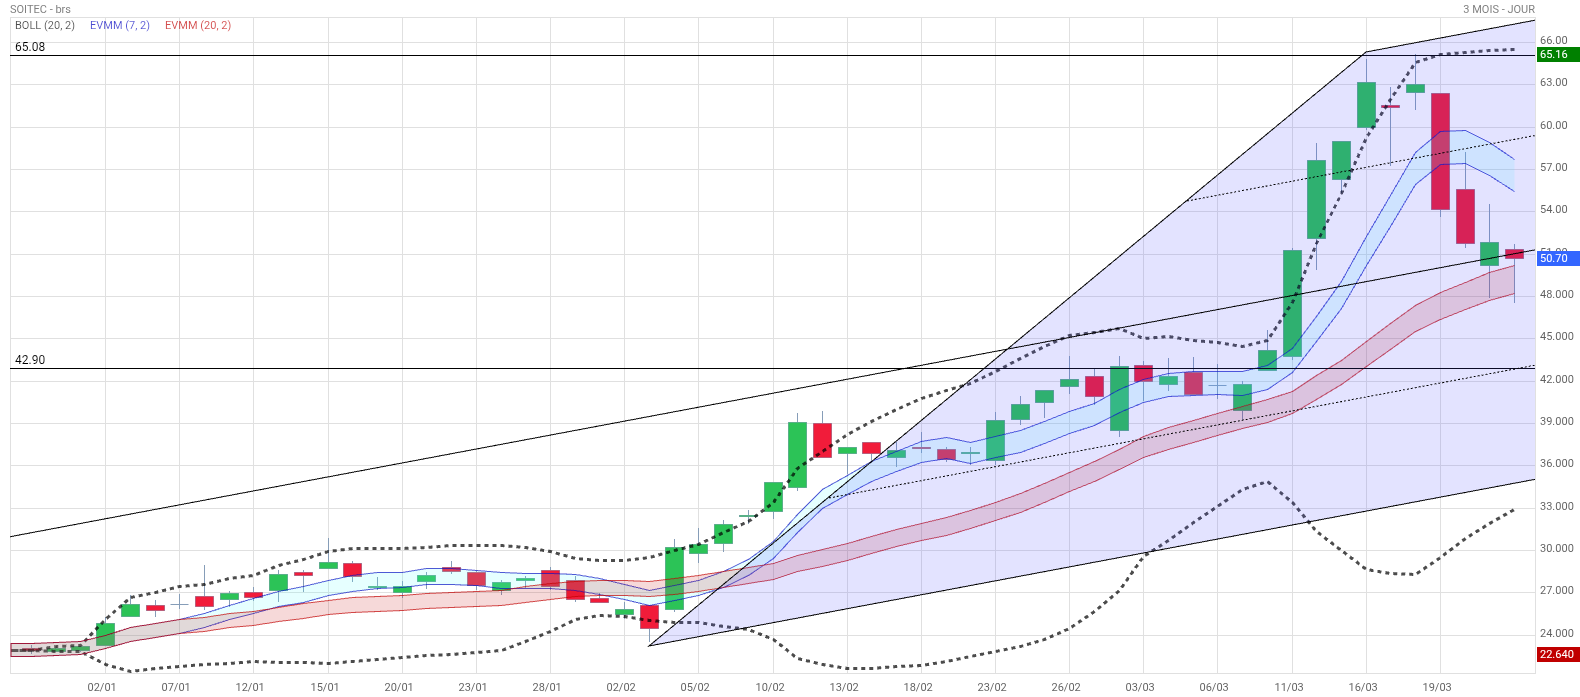
Task: Click the 30.000 price axis label
Action: pyautogui.click(x=1557, y=549)
